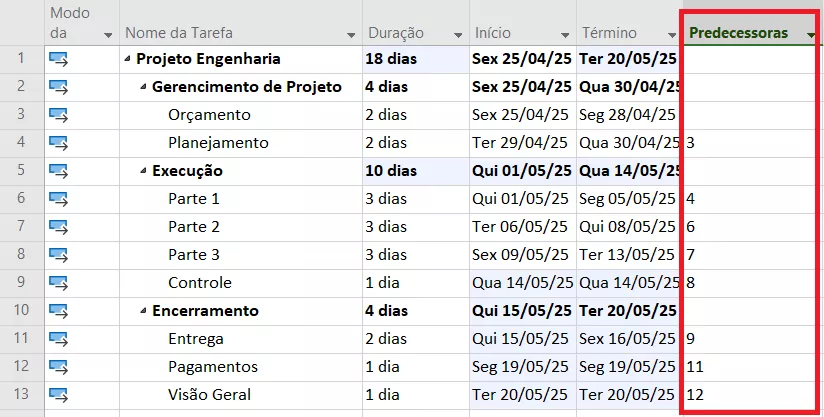Click task mode icon for Orçamento row

[58, 115]
